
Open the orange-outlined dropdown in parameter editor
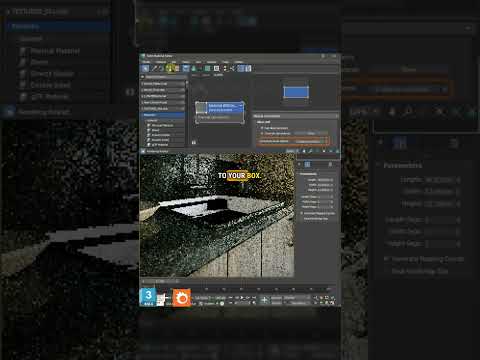[x=307, y=141]
